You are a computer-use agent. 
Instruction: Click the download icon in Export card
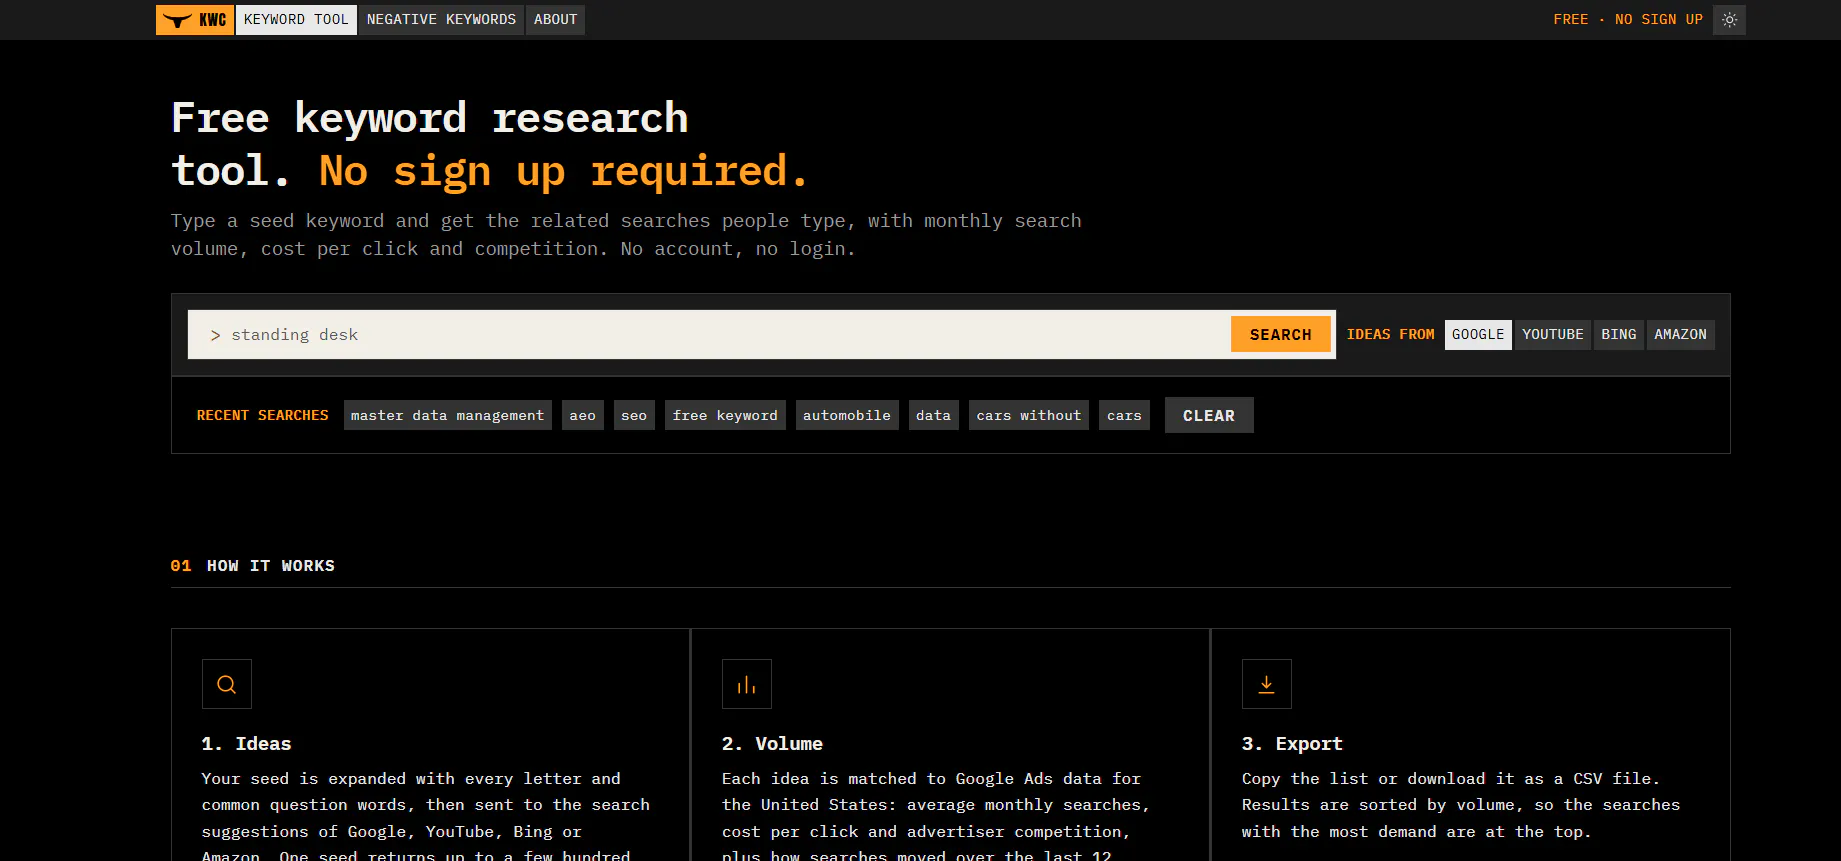1267,684
